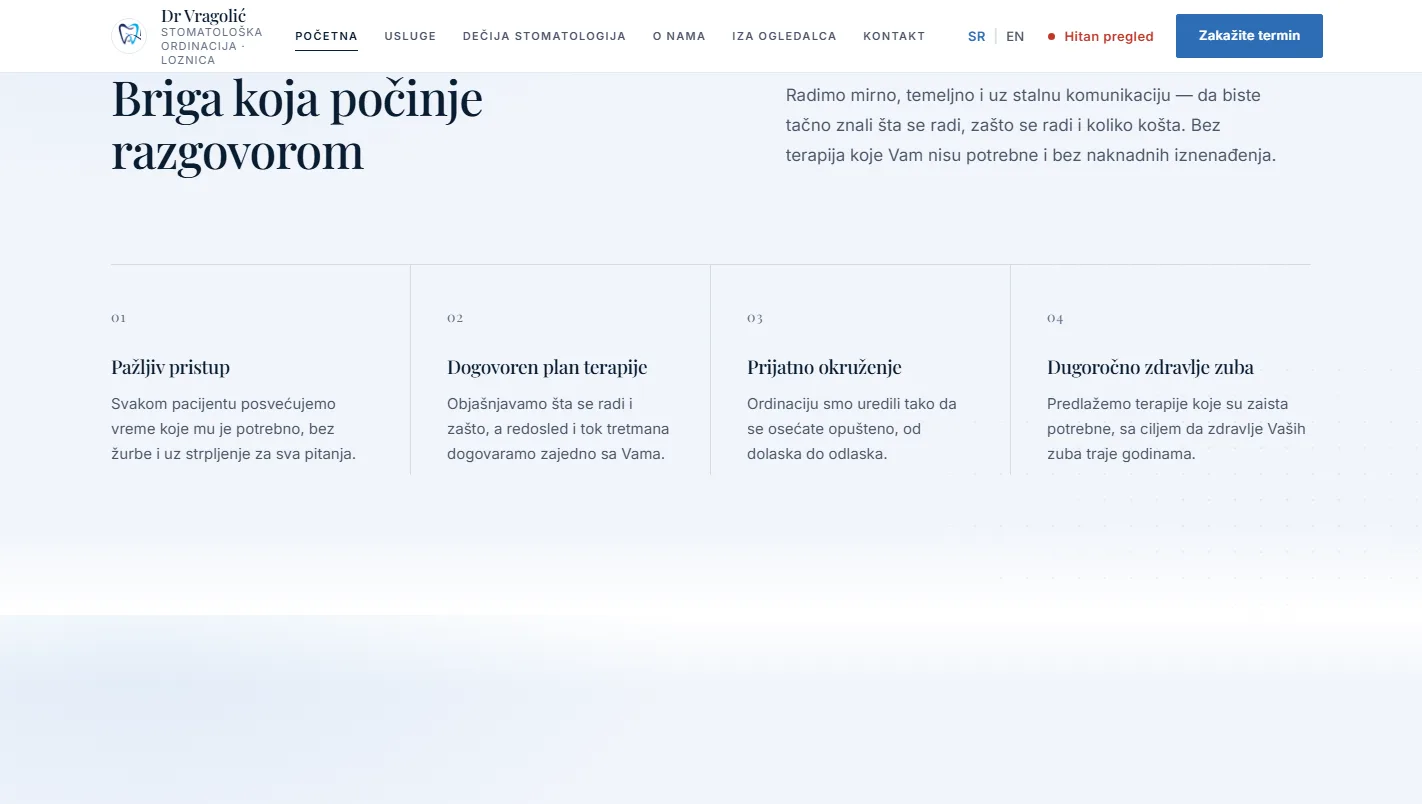Click text Predlažemo terapije koje su zaista

1176,429
